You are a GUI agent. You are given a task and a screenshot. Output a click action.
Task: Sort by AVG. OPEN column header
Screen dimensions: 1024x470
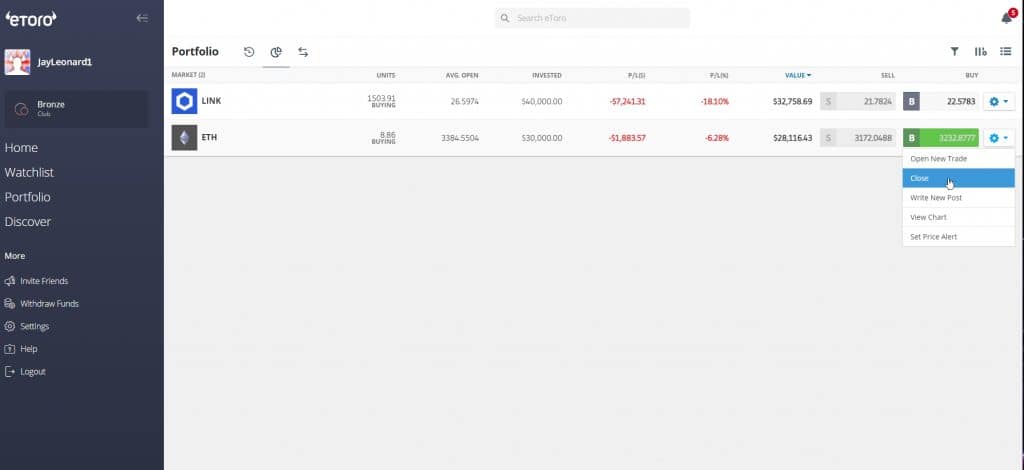(462, 76)
